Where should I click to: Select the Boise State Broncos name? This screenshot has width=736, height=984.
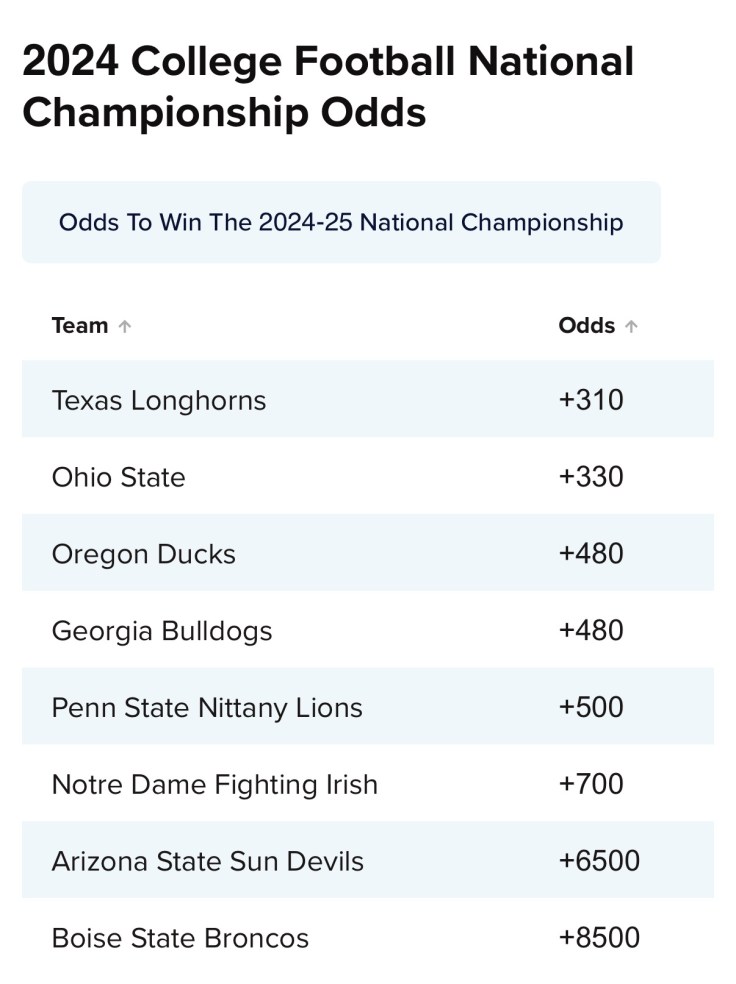[x=180, y=938]
